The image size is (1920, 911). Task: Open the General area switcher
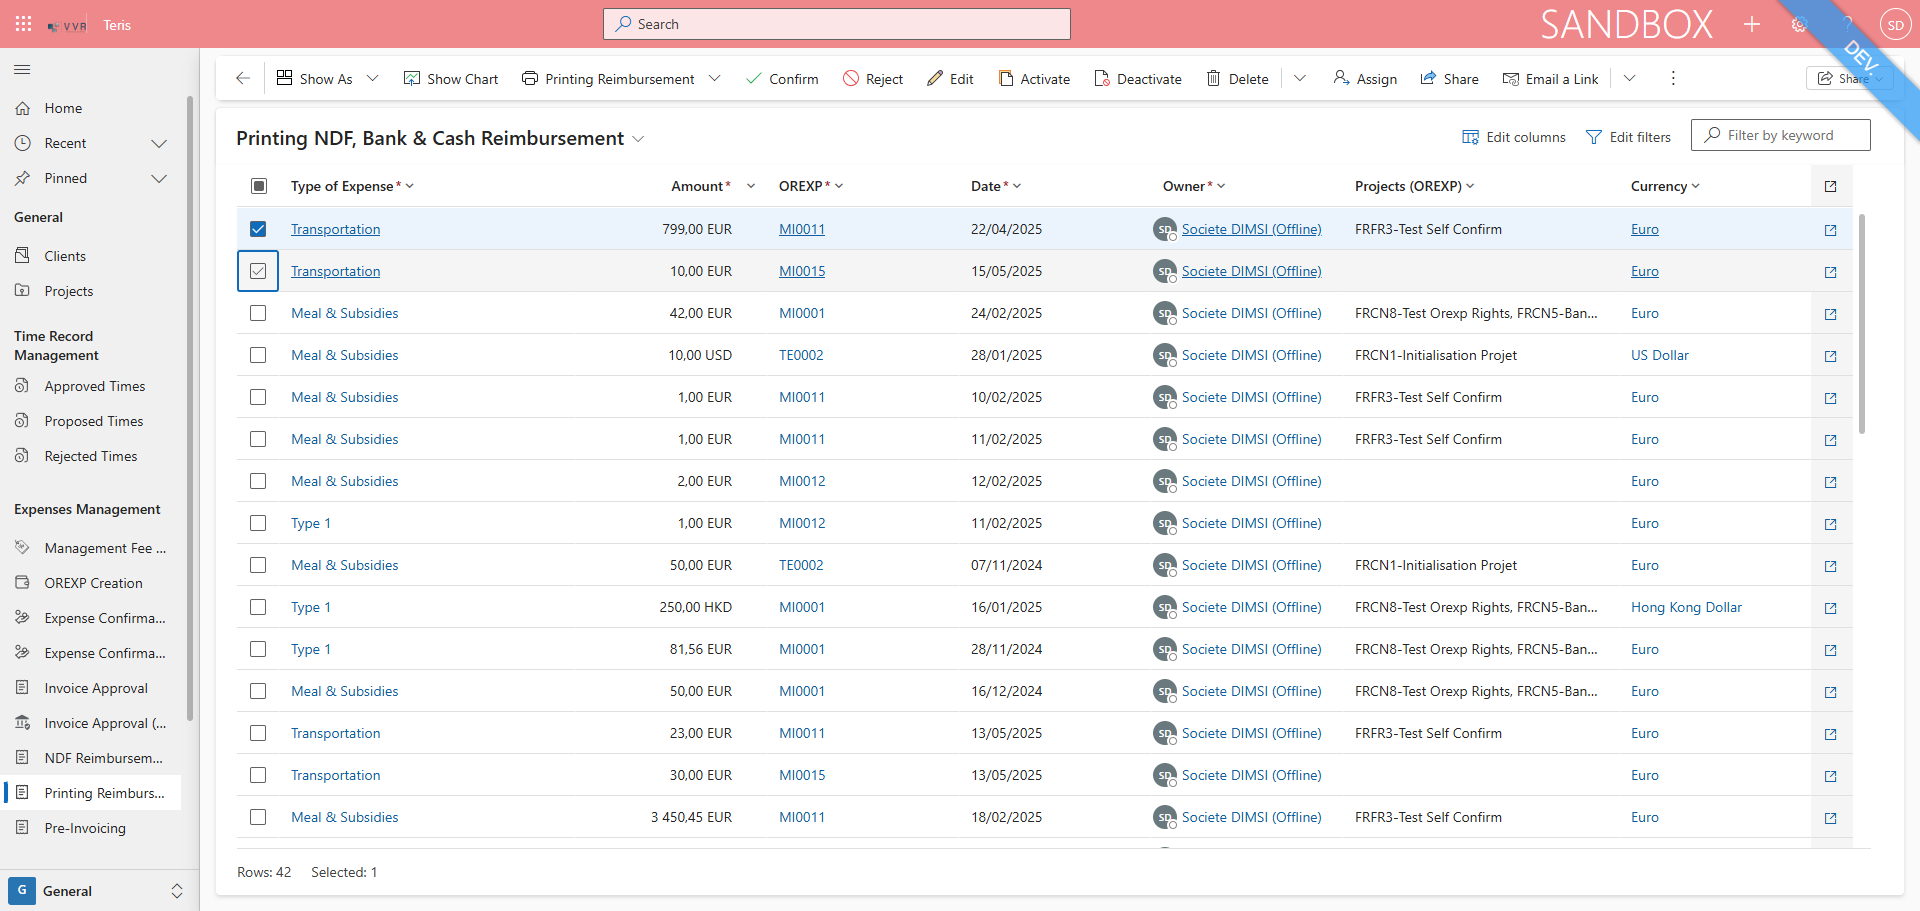(x=98, y=891)
